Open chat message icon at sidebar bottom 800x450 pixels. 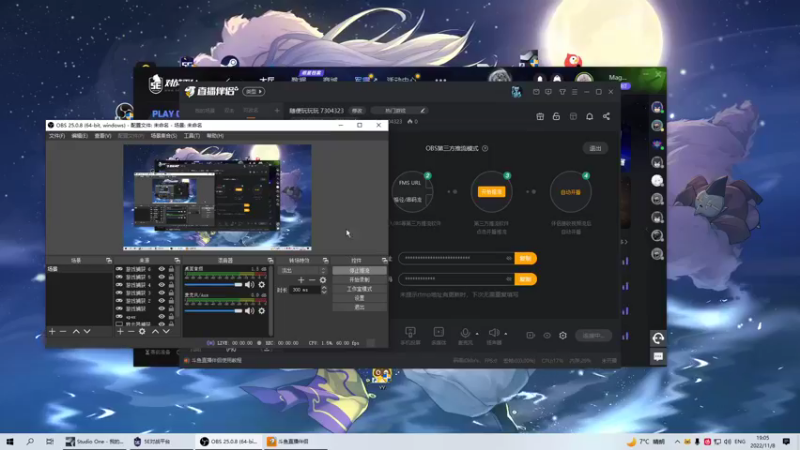pyautogui.click(x=658, y=357)
